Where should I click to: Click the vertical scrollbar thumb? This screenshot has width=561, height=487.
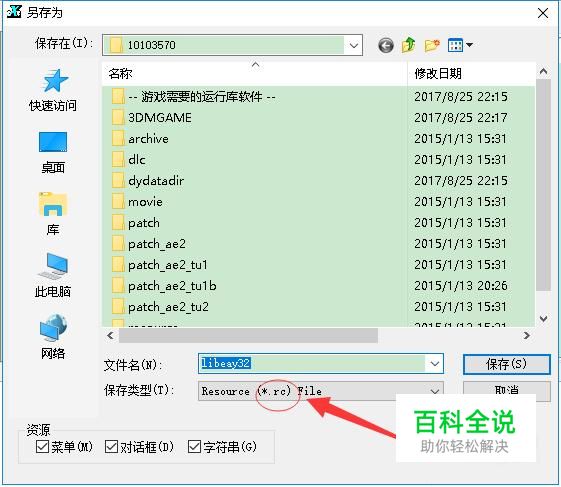[543, 185]
